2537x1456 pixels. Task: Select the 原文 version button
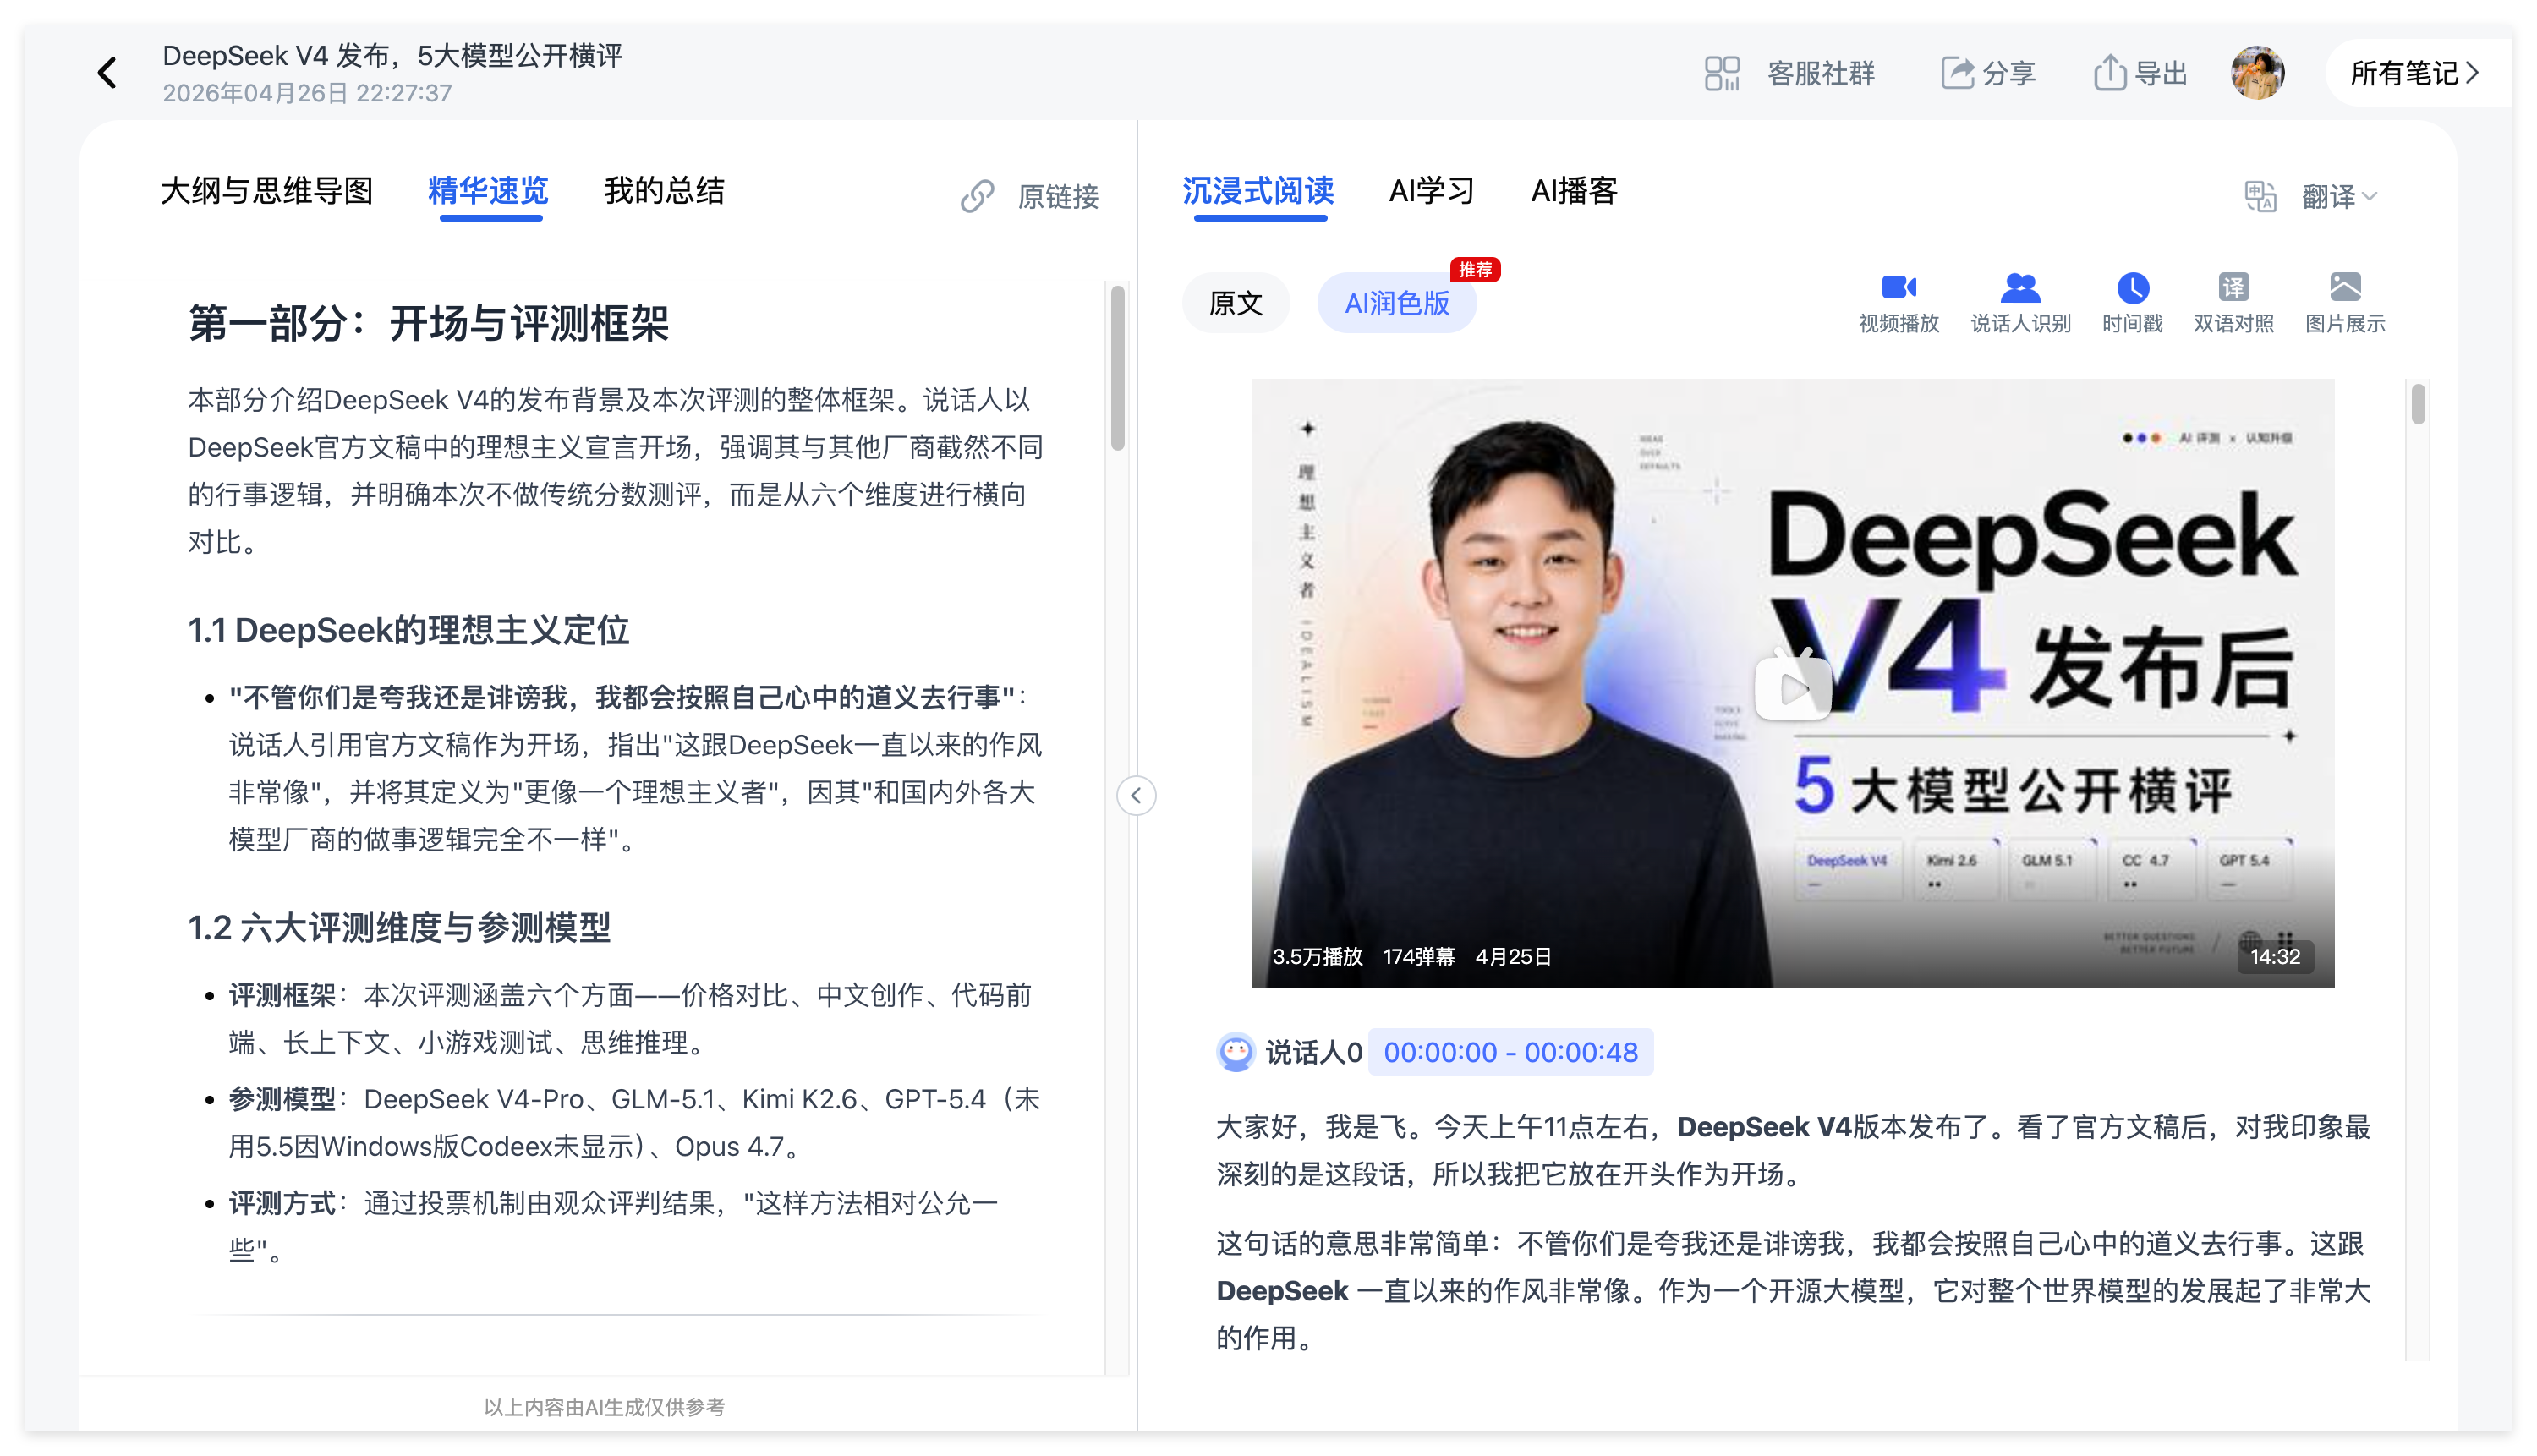click(x=1235, y=303)
